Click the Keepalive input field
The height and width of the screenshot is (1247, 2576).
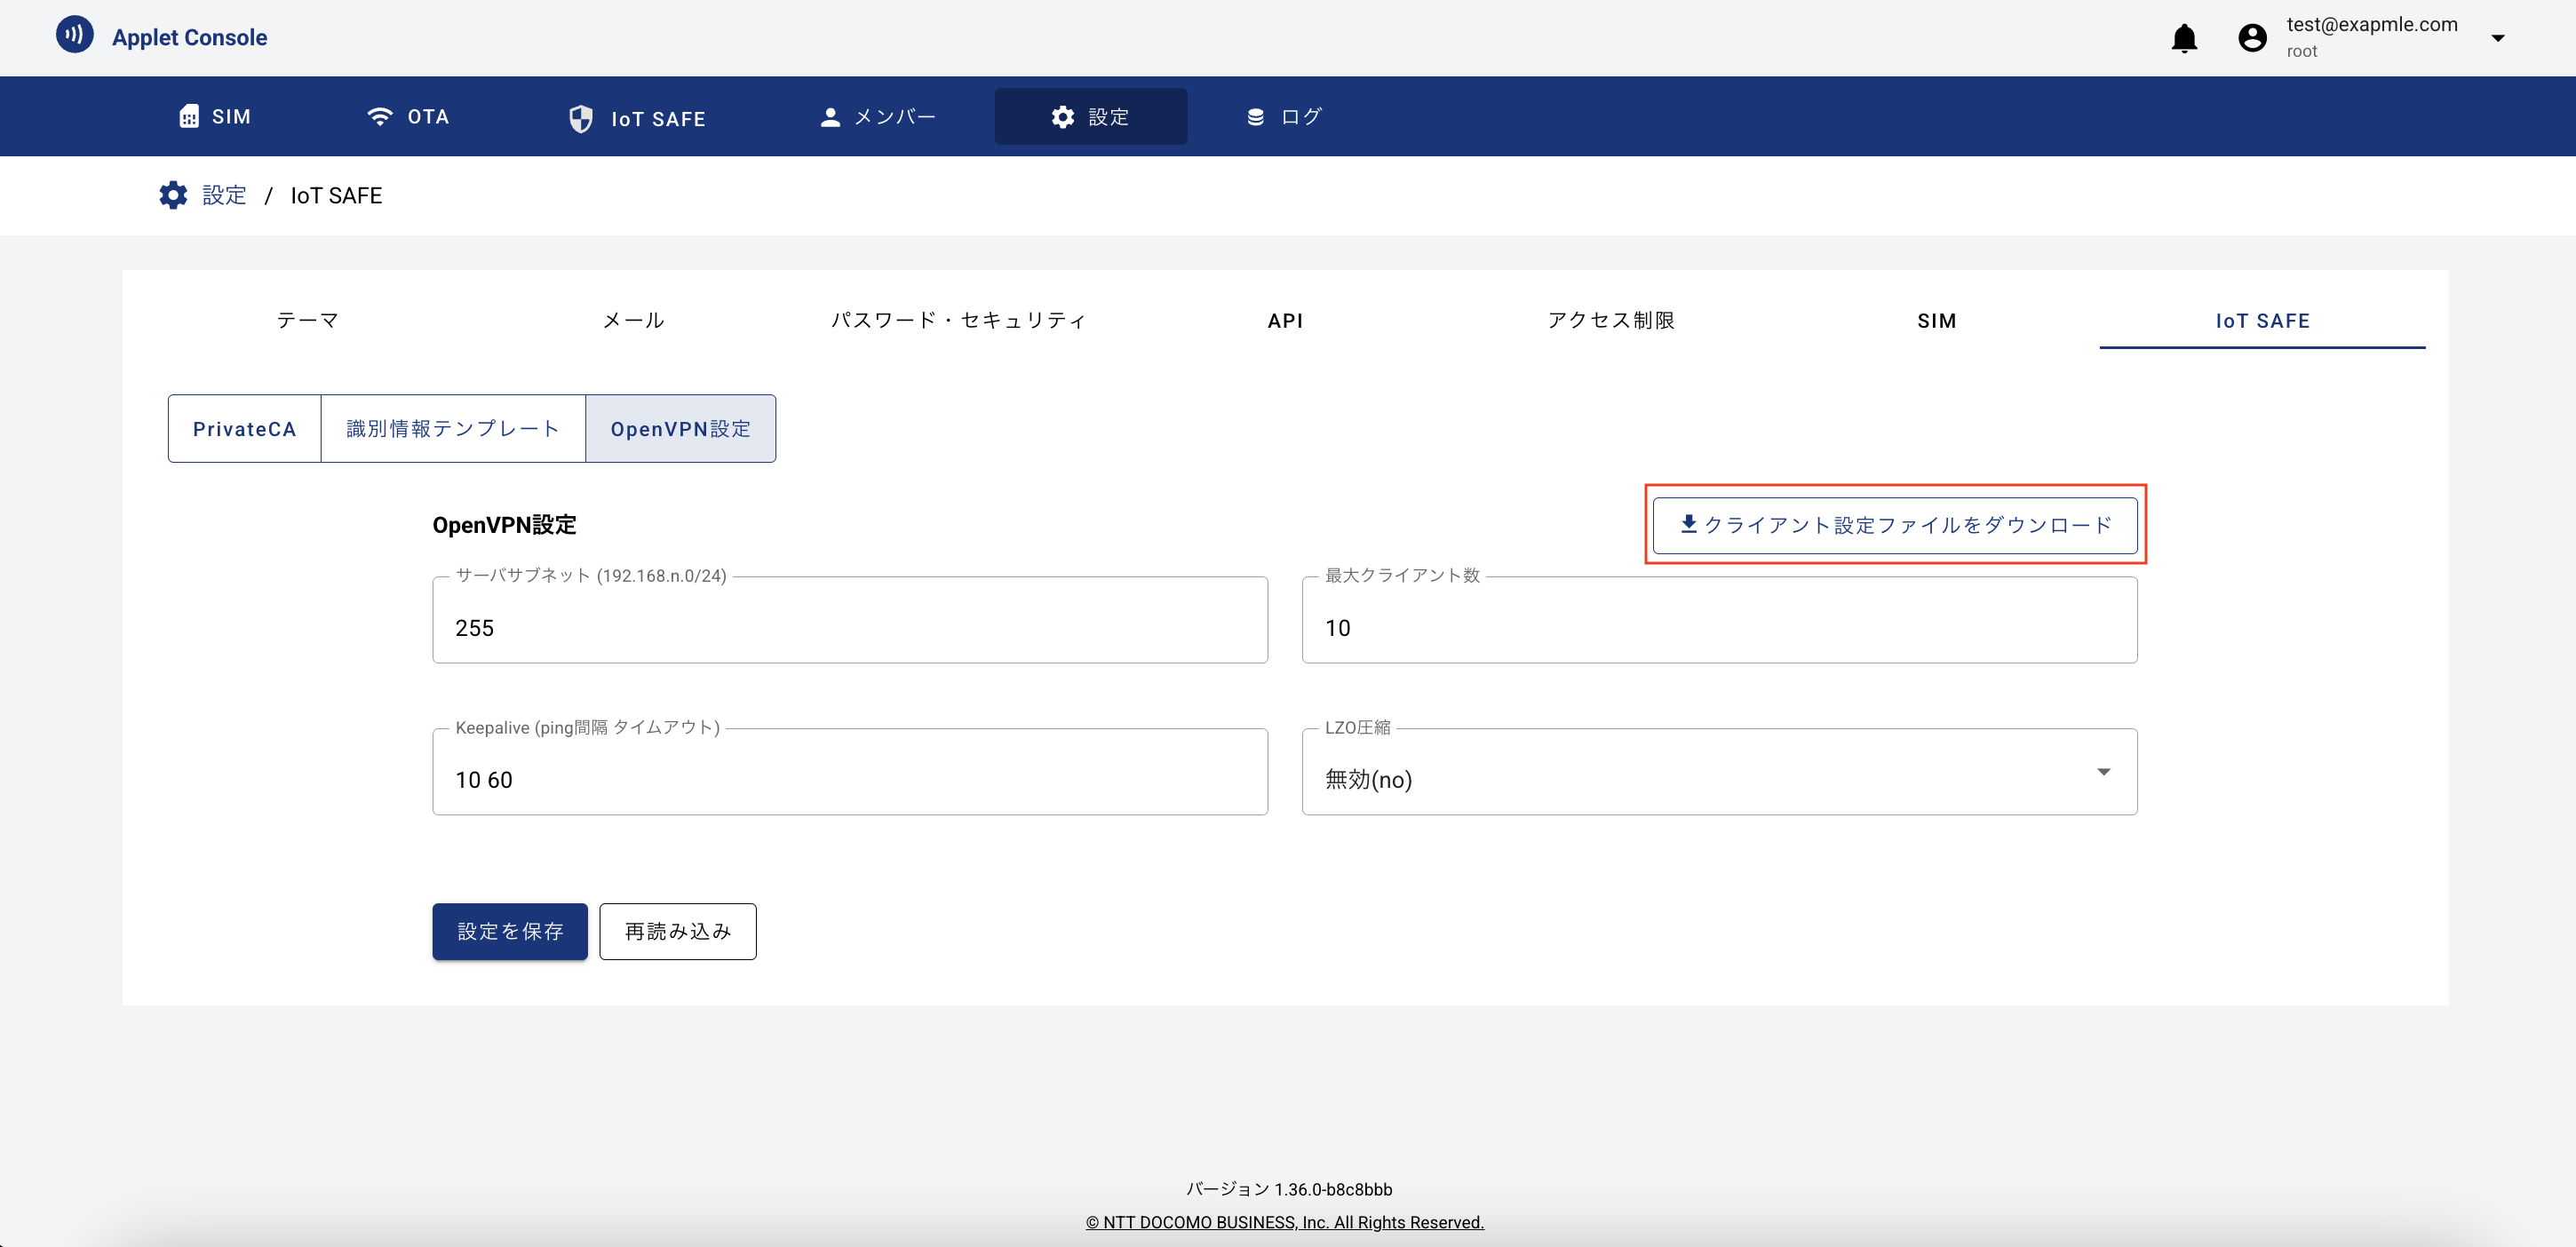click(x=850, y=772)
